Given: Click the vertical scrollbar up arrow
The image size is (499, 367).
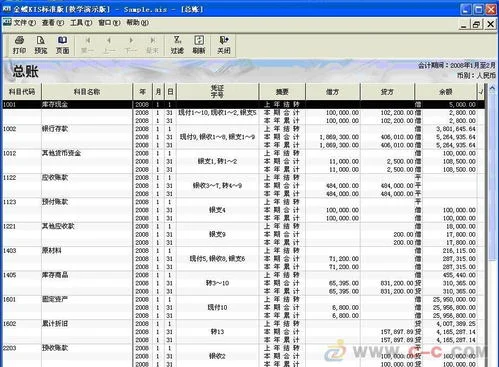Looking at the screenshot, I should [x=492, y=89].
